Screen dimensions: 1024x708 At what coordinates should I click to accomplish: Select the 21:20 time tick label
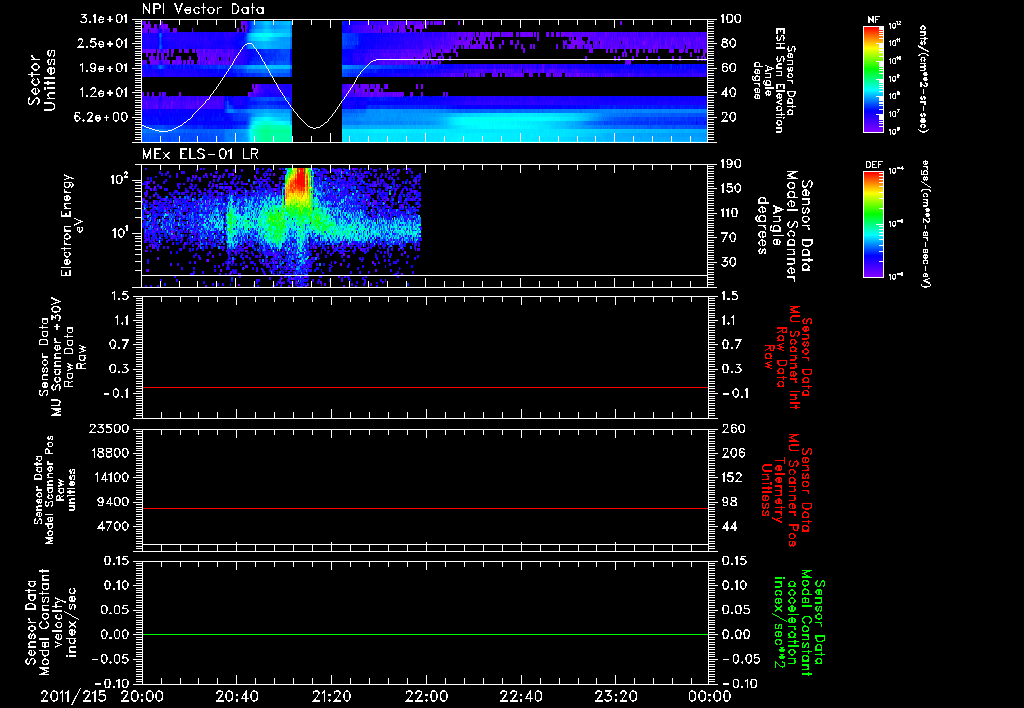pyautogui.click(x=331, y=696)
